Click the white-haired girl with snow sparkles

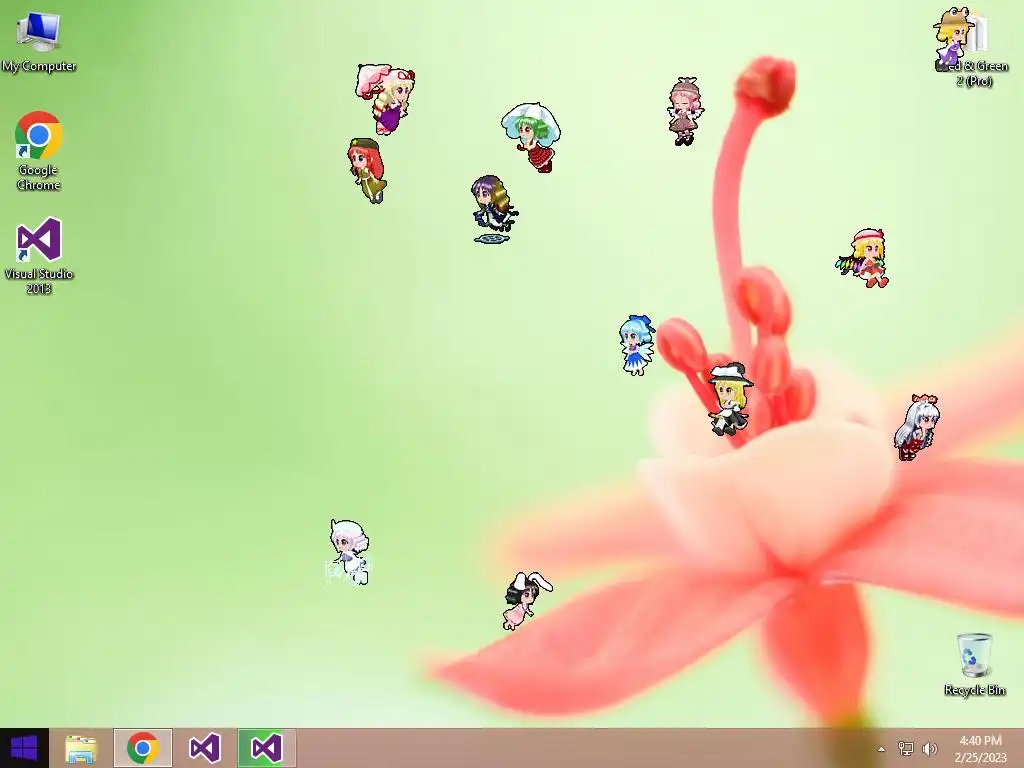[x=349, y=552]
